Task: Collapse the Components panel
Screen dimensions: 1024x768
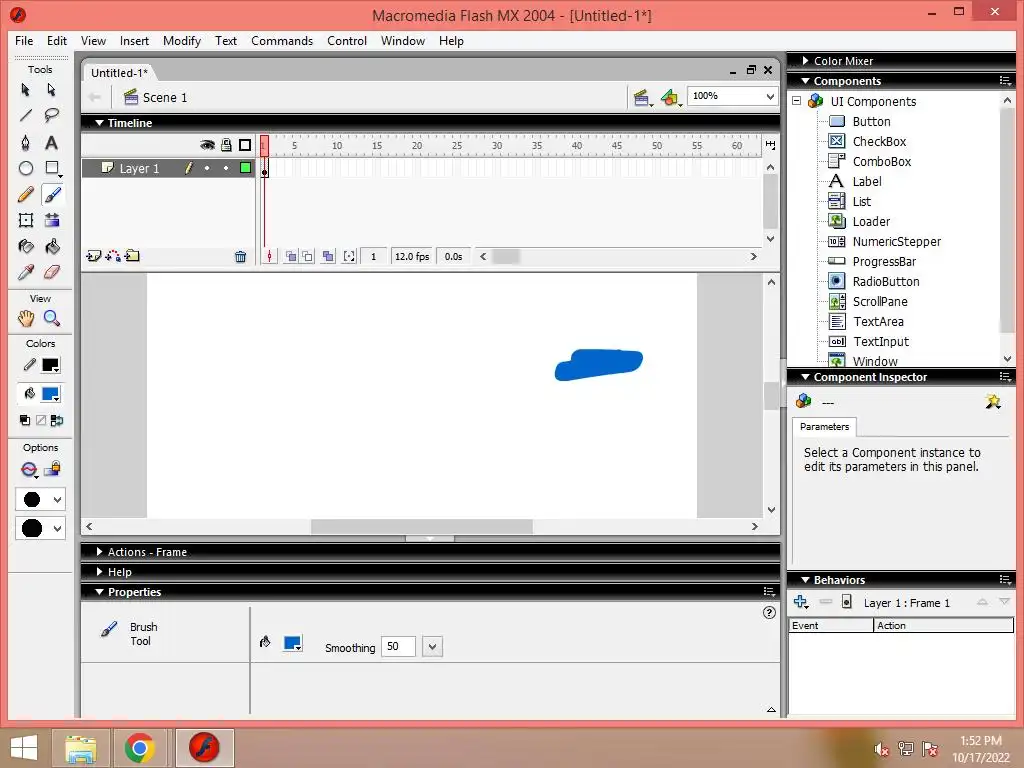Action: click(806, 81)
